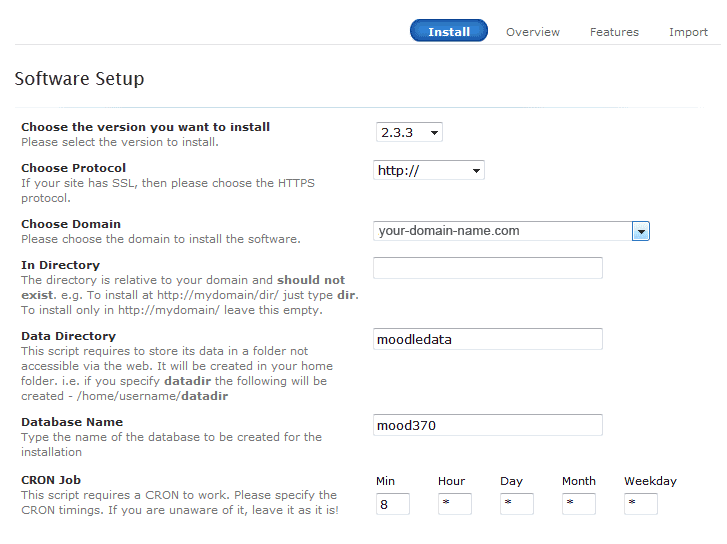Focus the CRON Day input field
This screenshot has width=727, height=544.
517,504
